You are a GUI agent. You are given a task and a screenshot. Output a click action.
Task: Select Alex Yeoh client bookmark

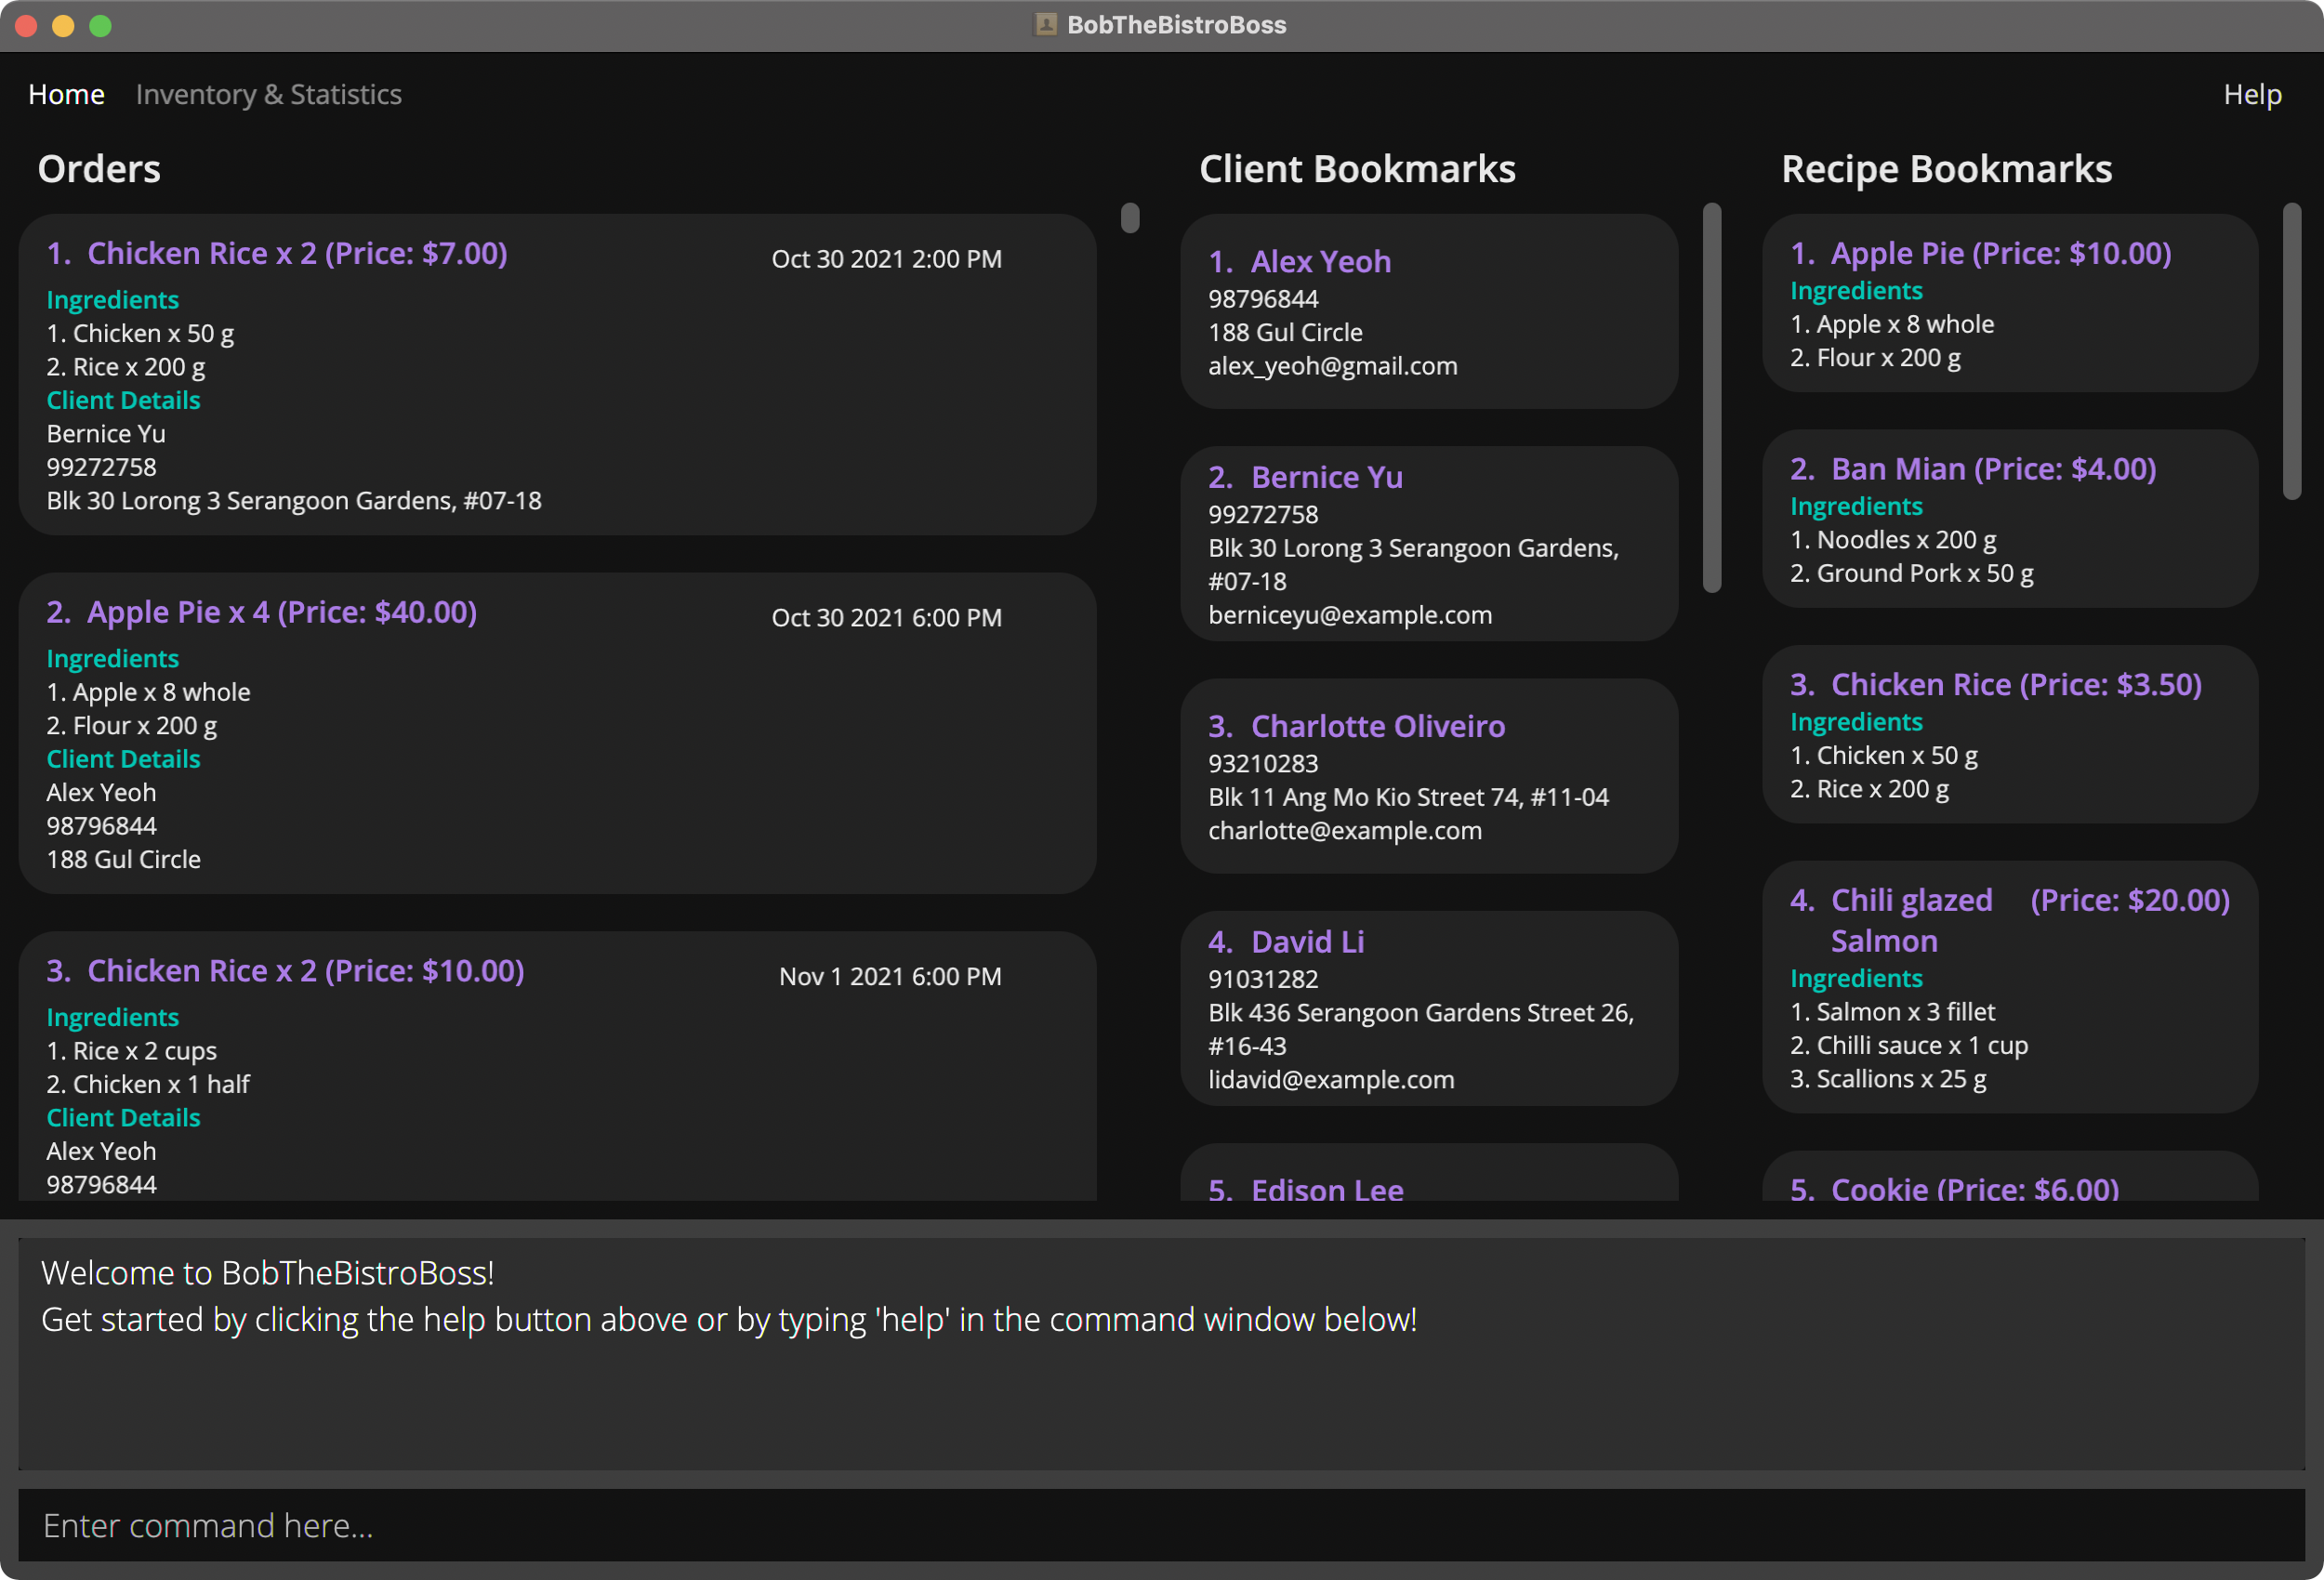1428,311
